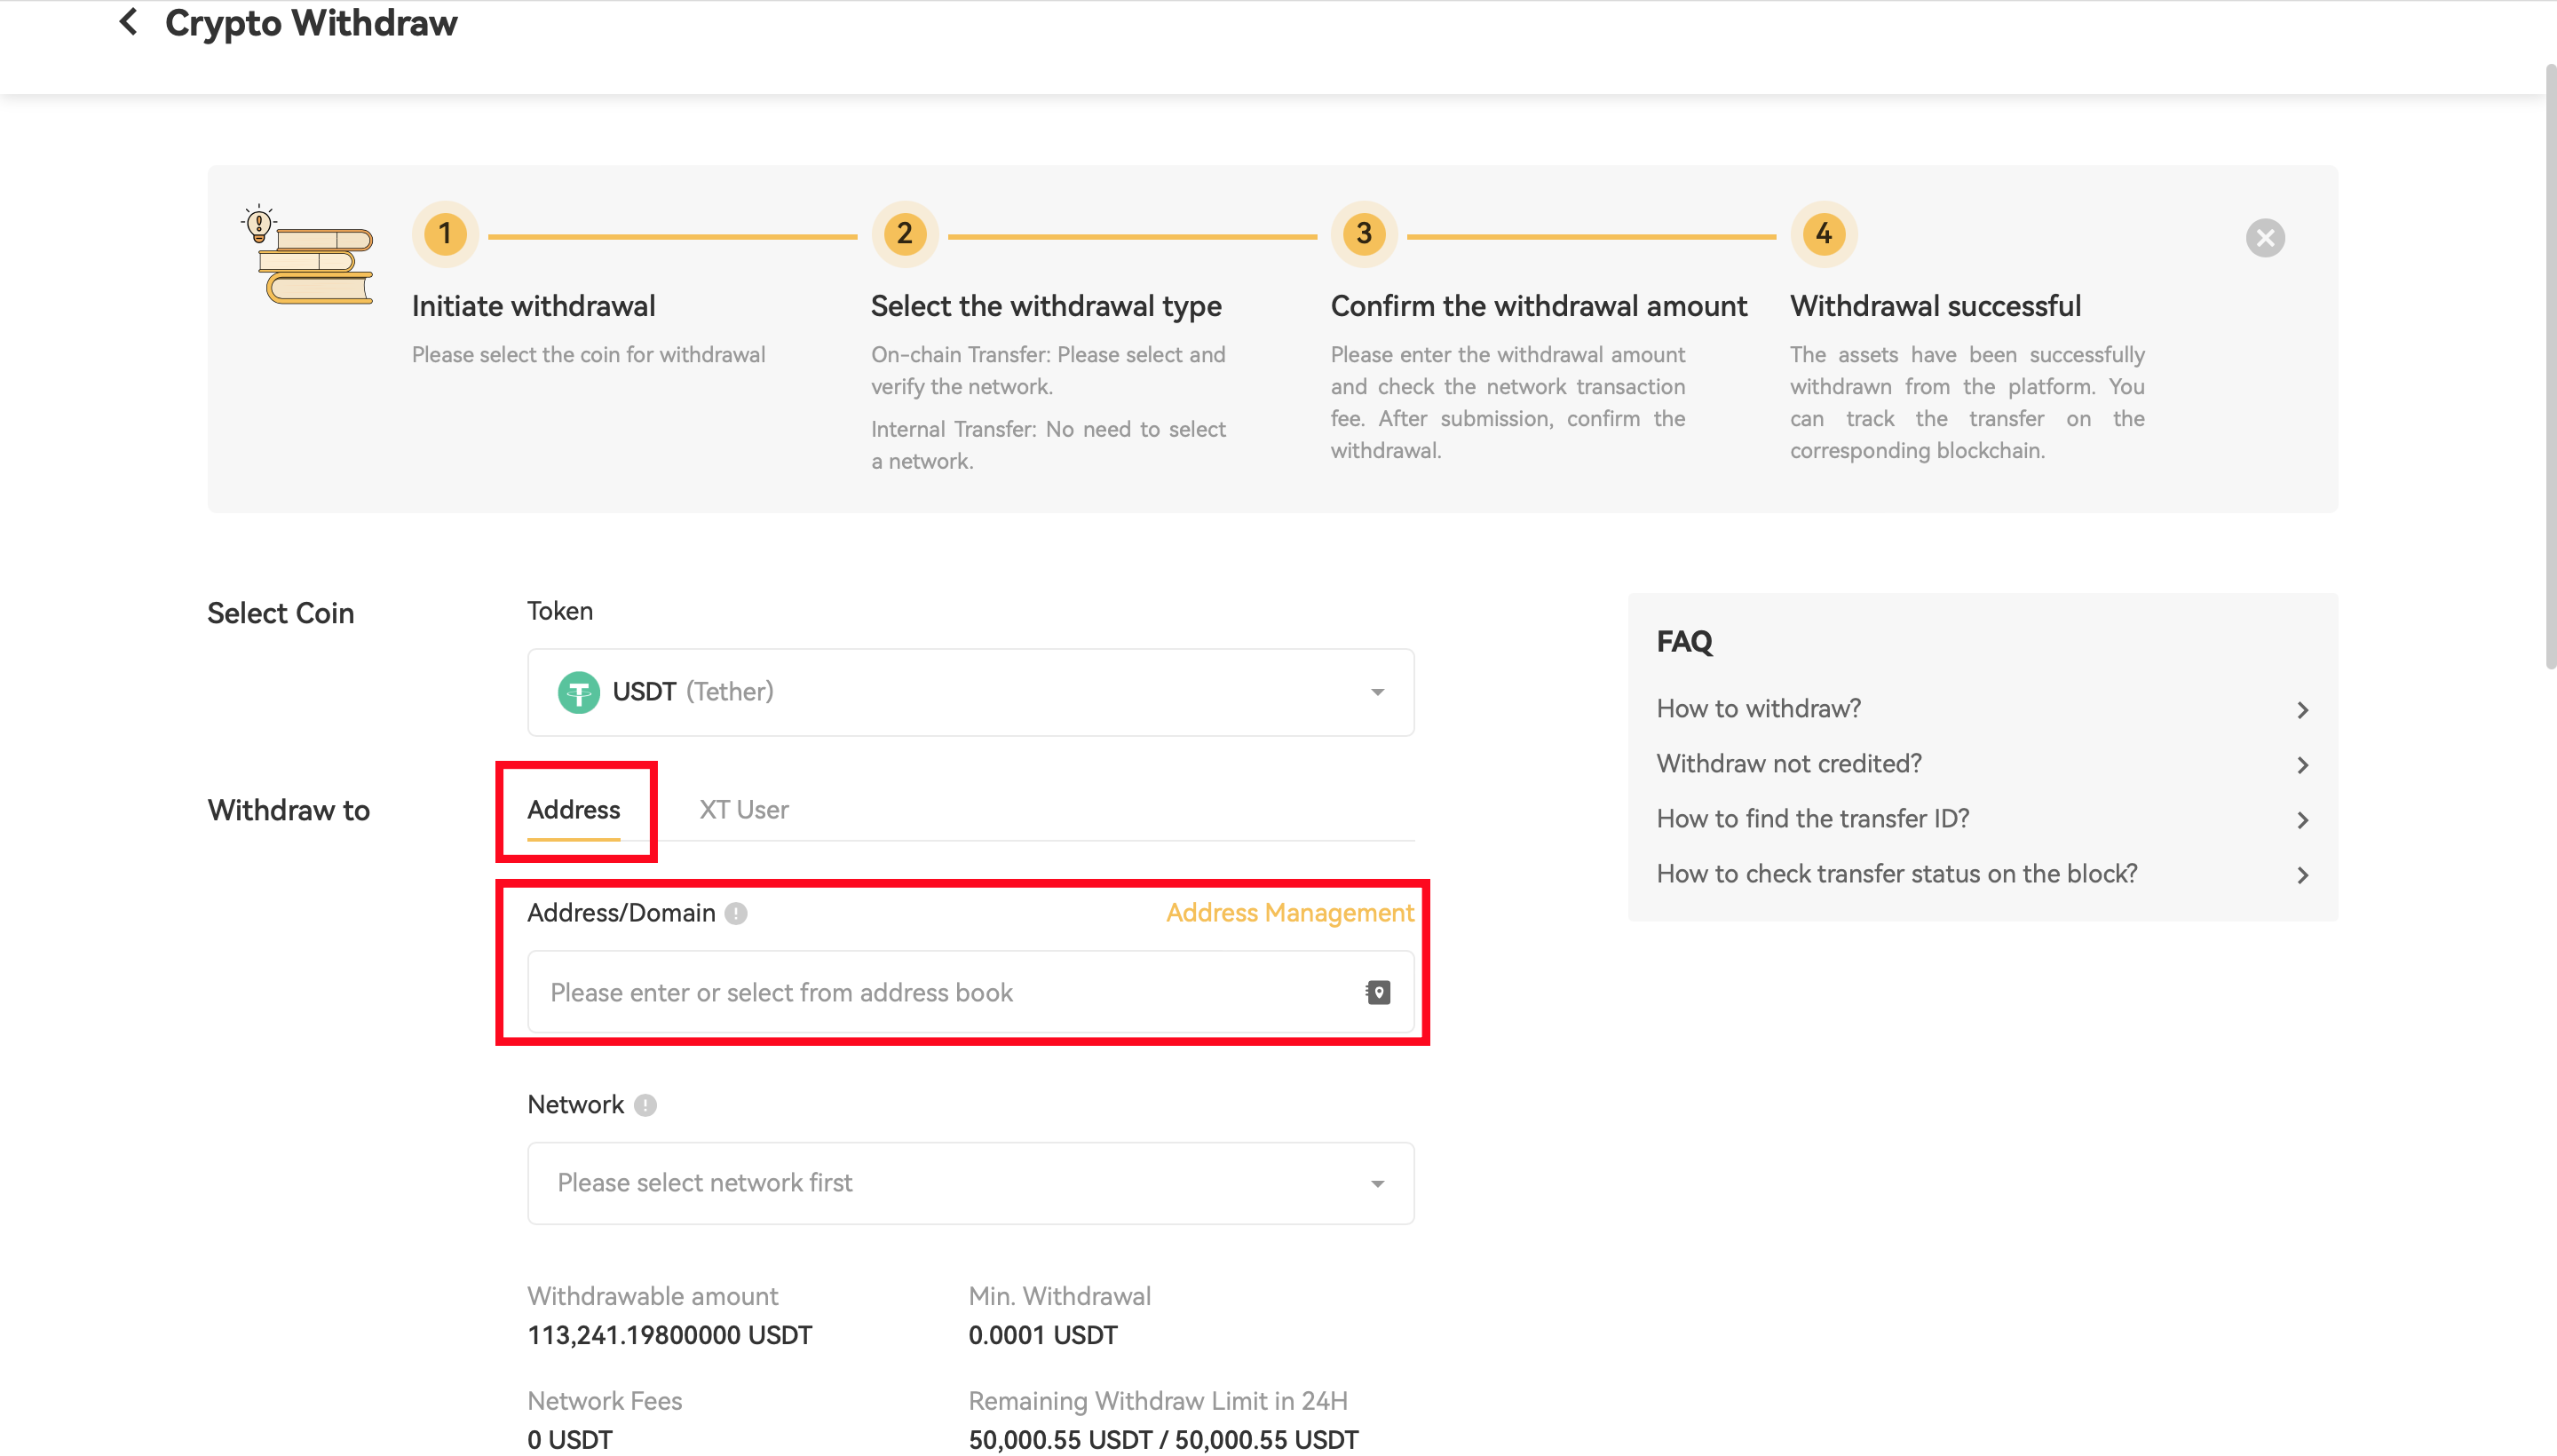Image resolution: width=2557 pixels, height=1456 pixels.
Task: Open the Address Management link
Action: [x=1288, y=913]
